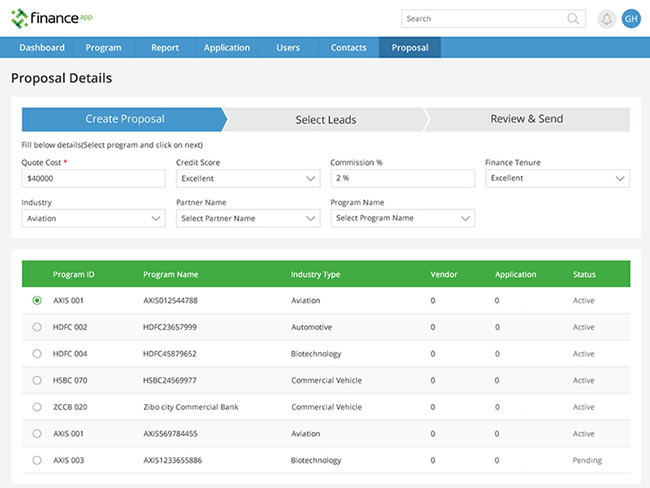
Task: Open the Select Program Name dropdown
Action: 403,218
